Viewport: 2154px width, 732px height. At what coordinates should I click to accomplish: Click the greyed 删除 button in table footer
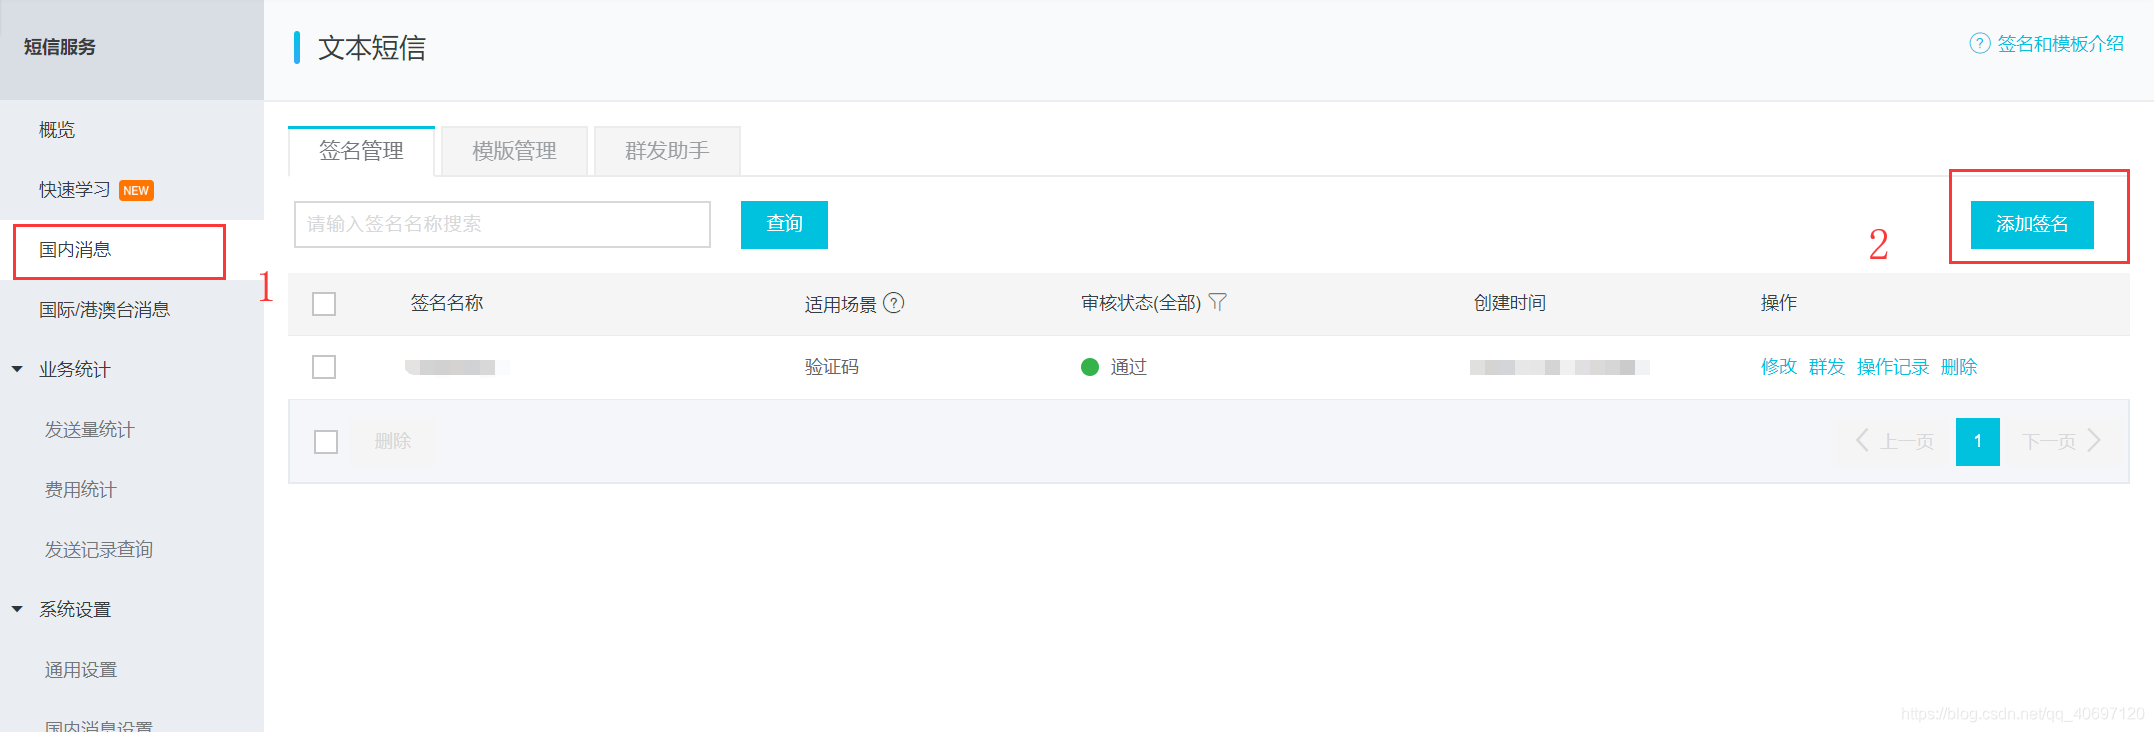393,441
